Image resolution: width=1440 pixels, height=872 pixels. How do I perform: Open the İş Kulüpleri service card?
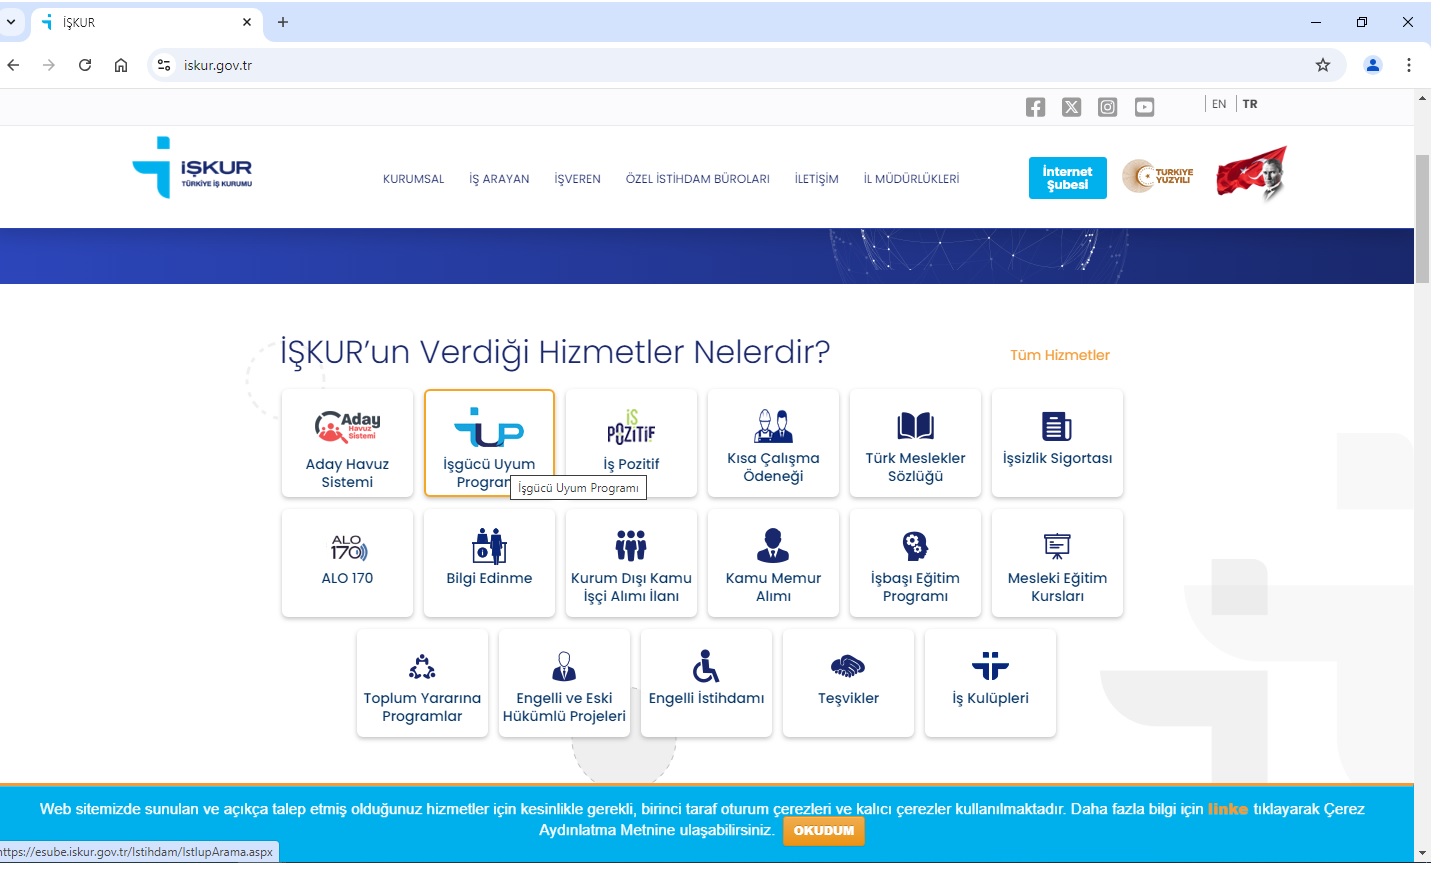pos(990,683)
